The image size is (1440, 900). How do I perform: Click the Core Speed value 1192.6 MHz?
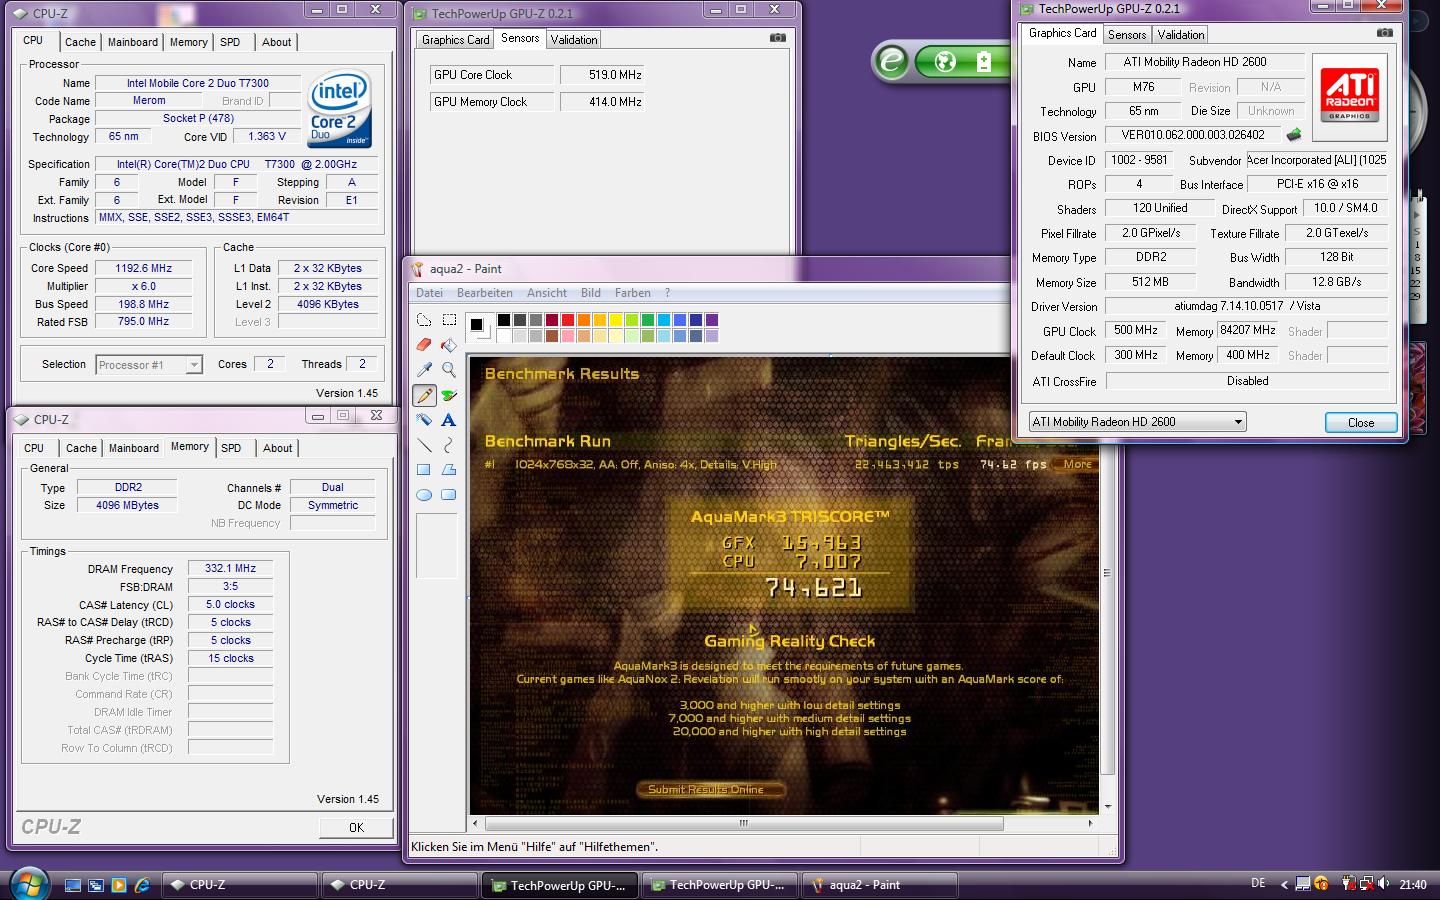[x=143, y=268]
